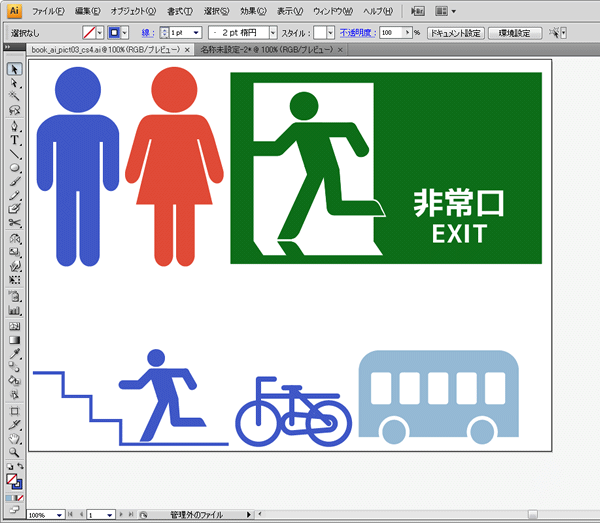Set paint mode to None in the Tools panel
The image size is (600, 523).
(21, 498)
